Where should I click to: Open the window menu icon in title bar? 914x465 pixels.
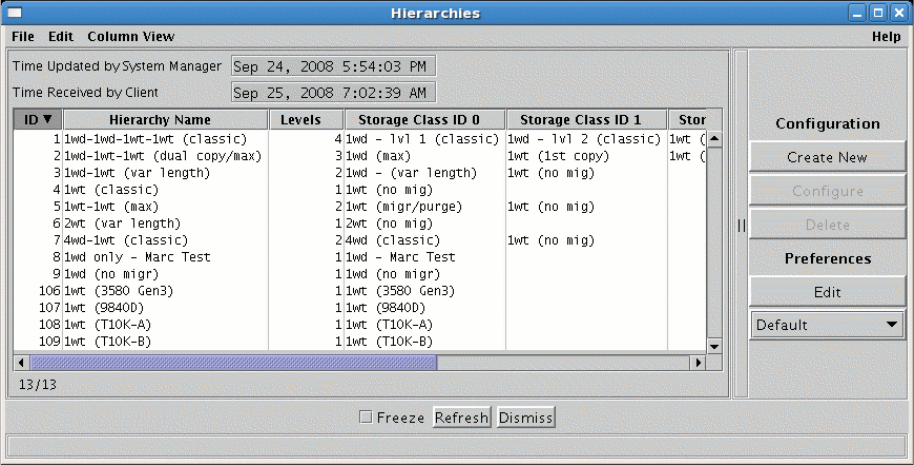tap(14, 12)
